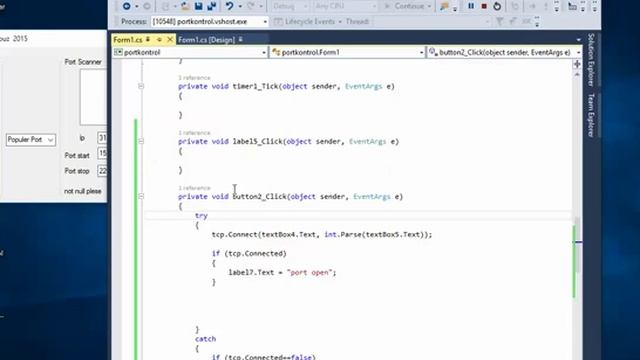The width and height of the screenshot is (640, 360).
Task: Click the tcp.Connect line of code
Action: tap(322, 235)
